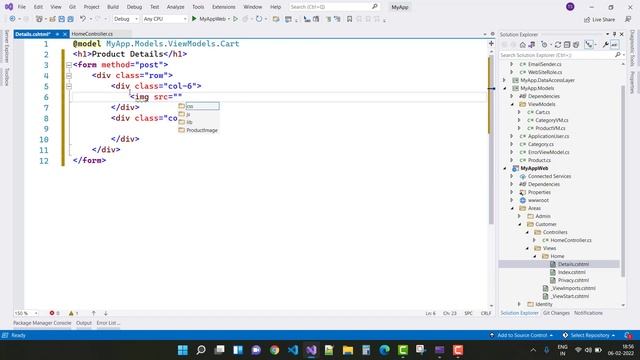640x360 pixels.
Task: Start debugging with the green MyAppWeb play button
Action: [x=194, y=19]
